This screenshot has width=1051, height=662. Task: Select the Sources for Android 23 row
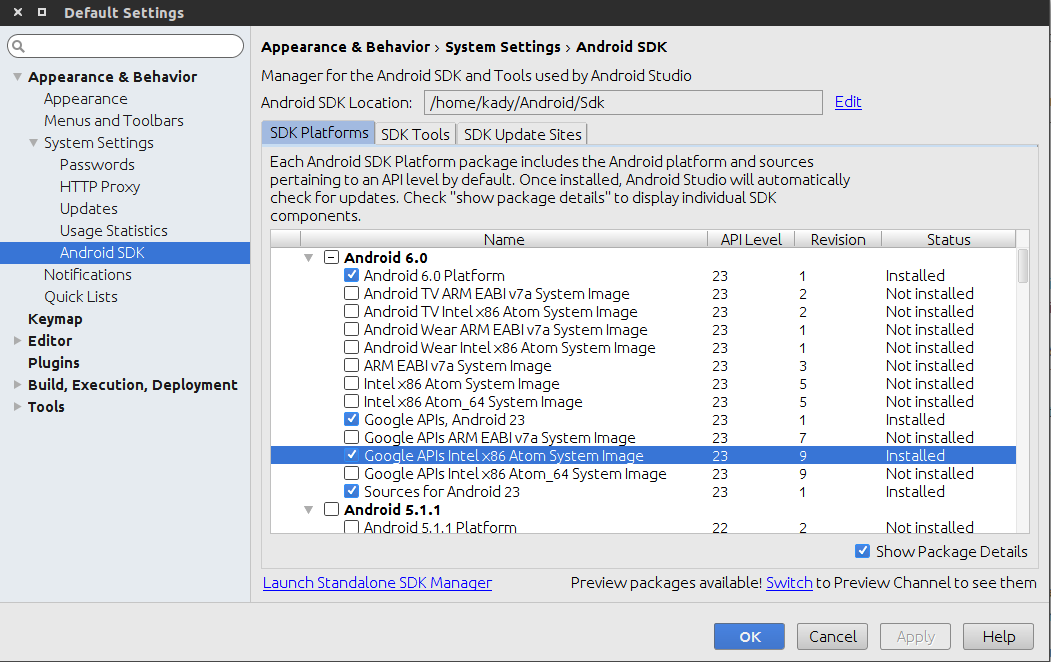643,491
